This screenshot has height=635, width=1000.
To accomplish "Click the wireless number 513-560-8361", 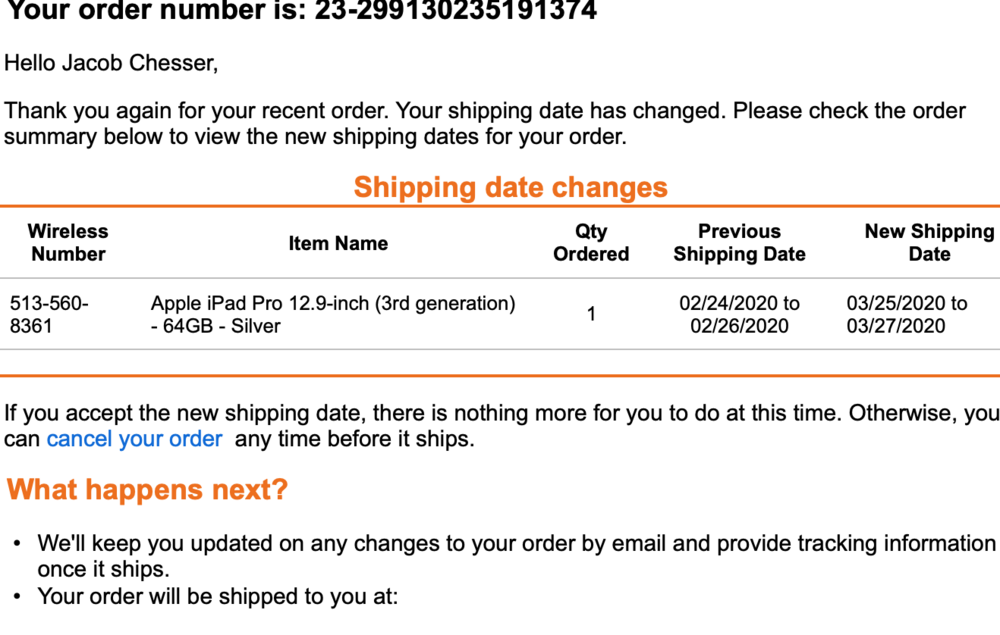I will [49, 314].
